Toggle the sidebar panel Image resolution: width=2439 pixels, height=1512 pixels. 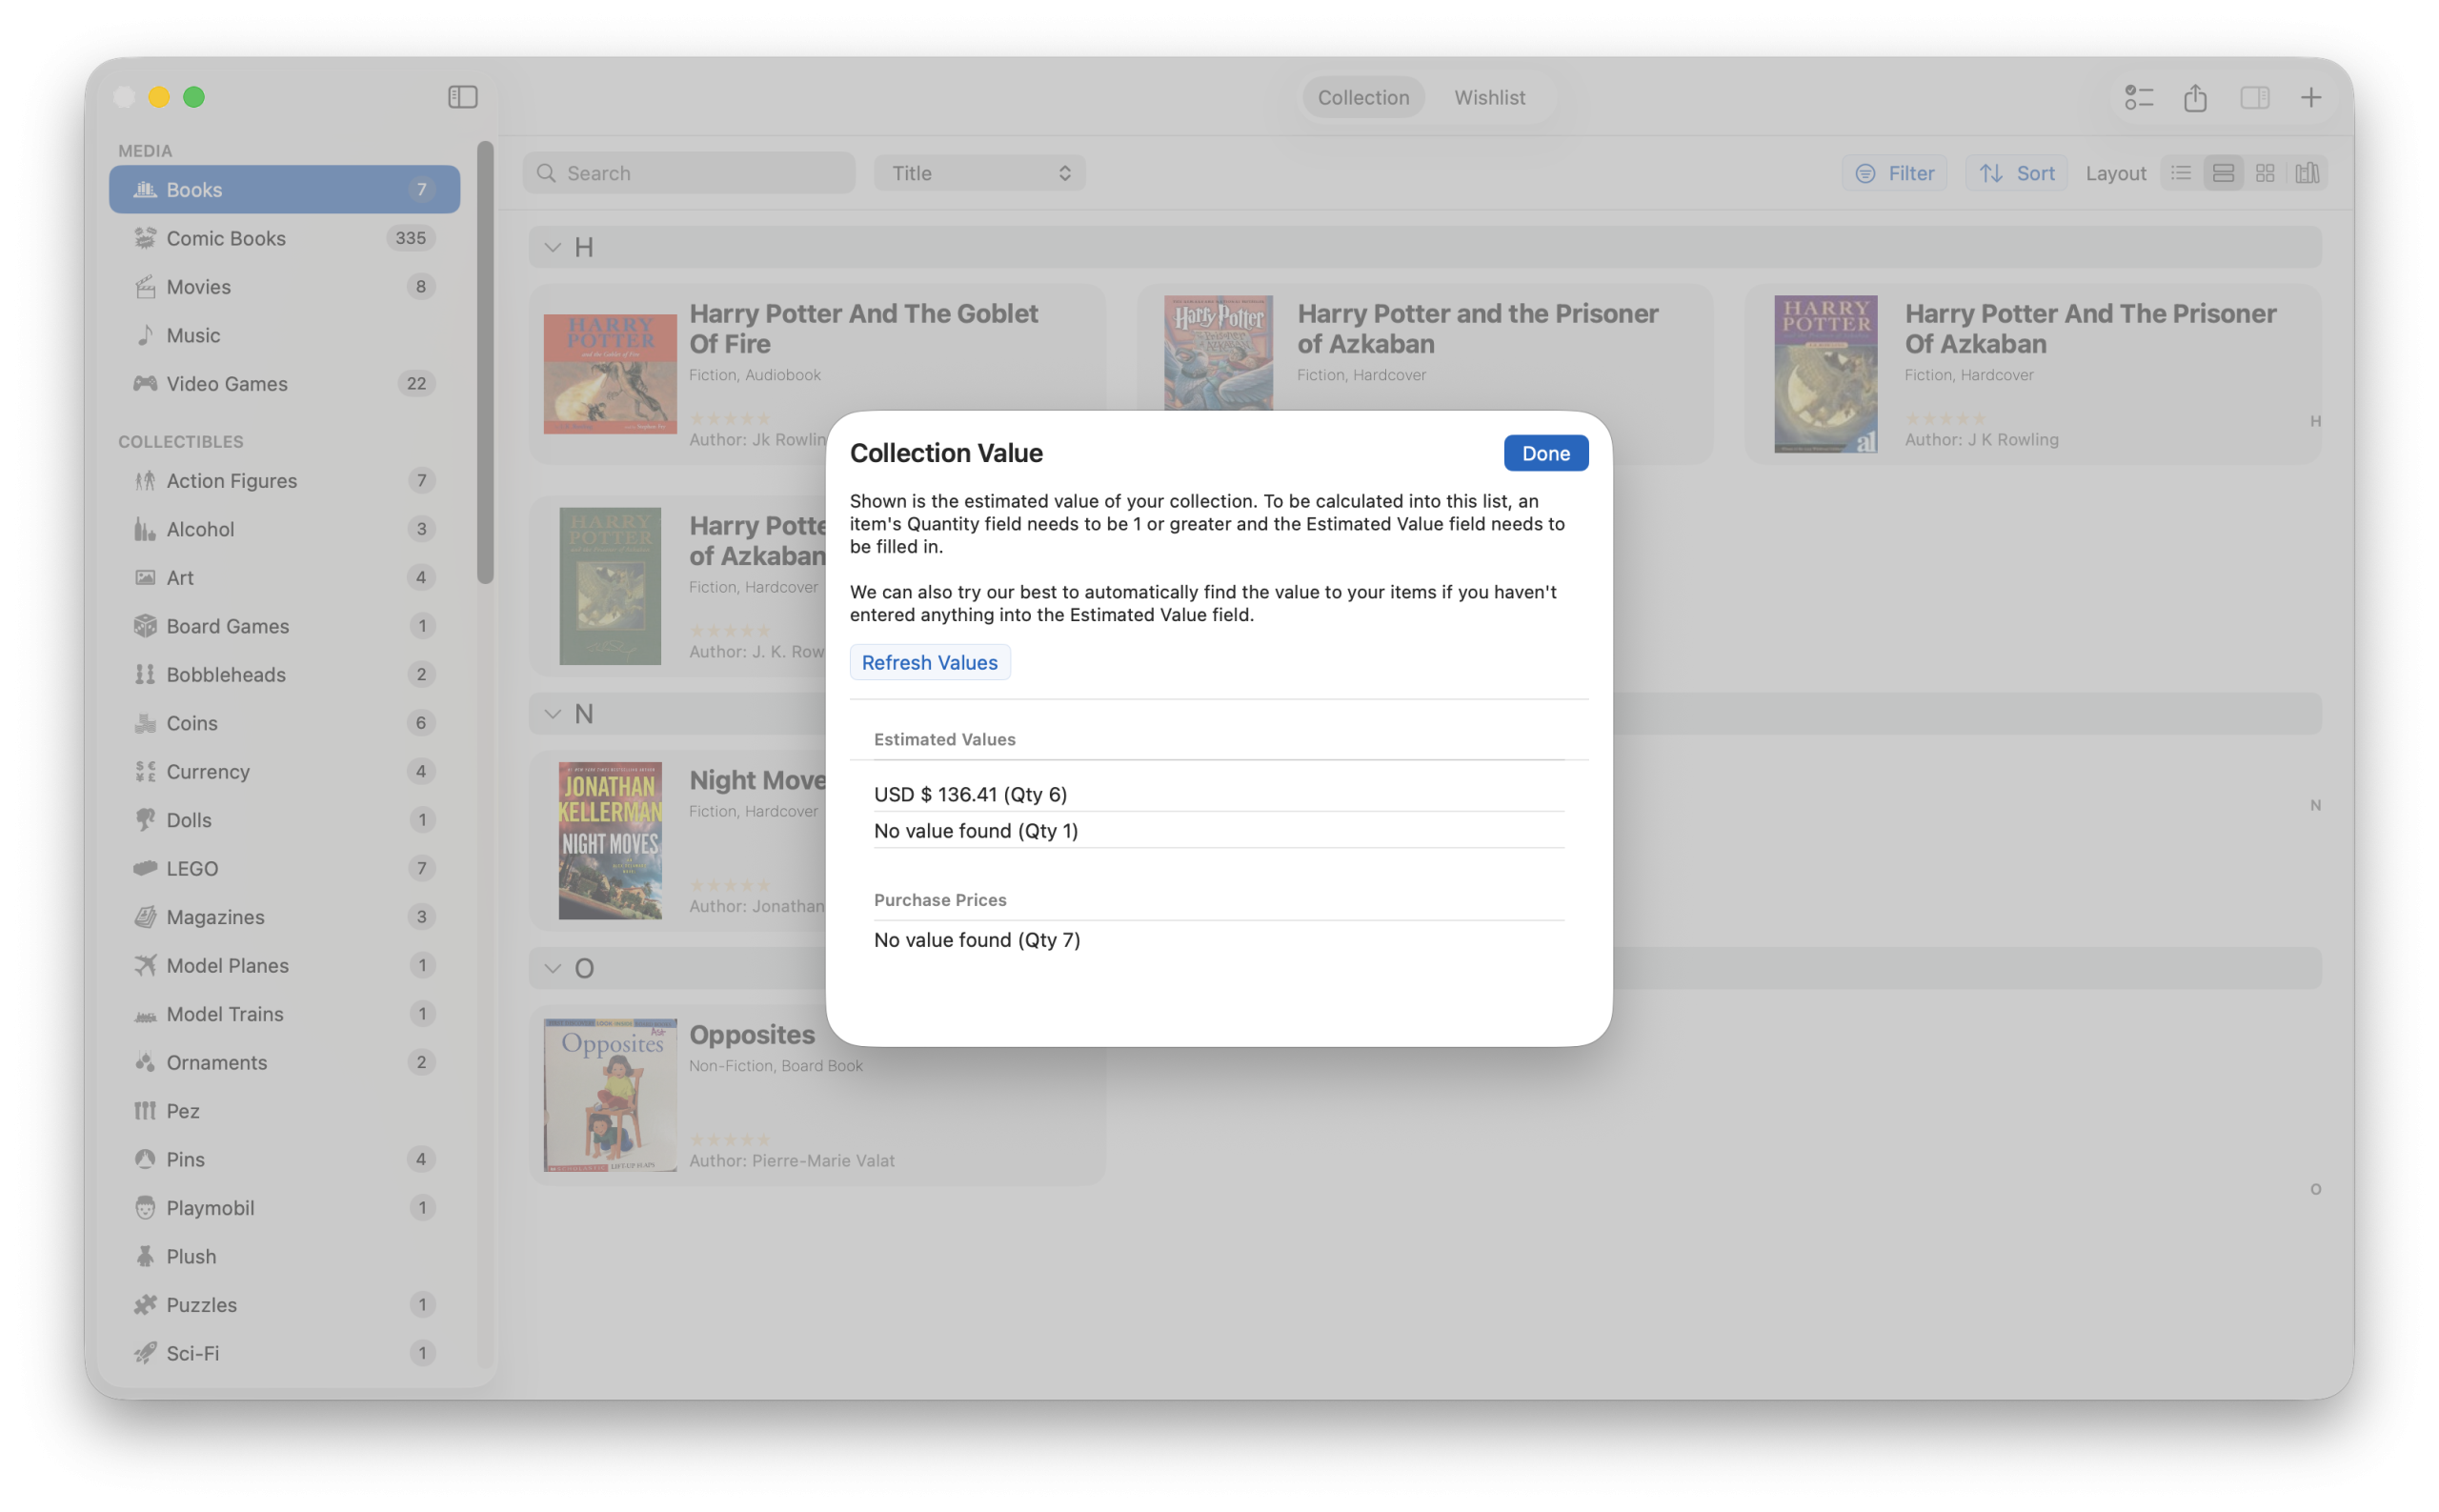(462, 97)
